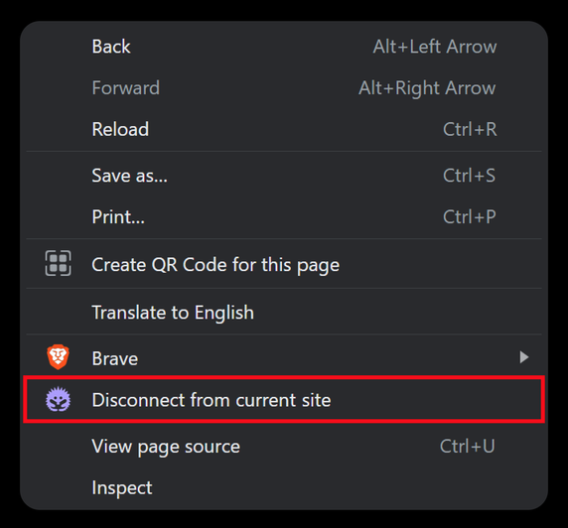The image size is (568, 528).
Task: Open the Brave menu entry
Action: coord(284,358)
